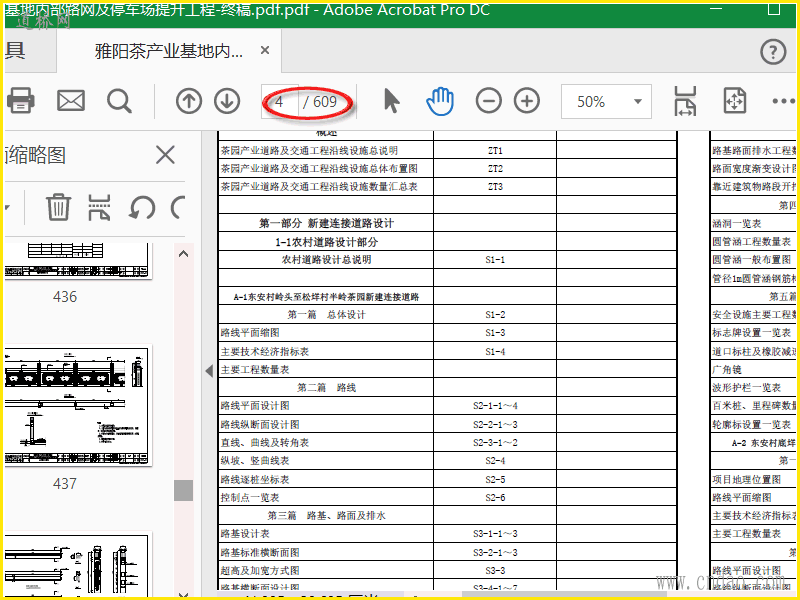Image resolution: width=800 pixels, height=600 pixels.
Task: Click heading 1-1农村道路设计部分
Action: pyautogui.click(x=327, y=242)
